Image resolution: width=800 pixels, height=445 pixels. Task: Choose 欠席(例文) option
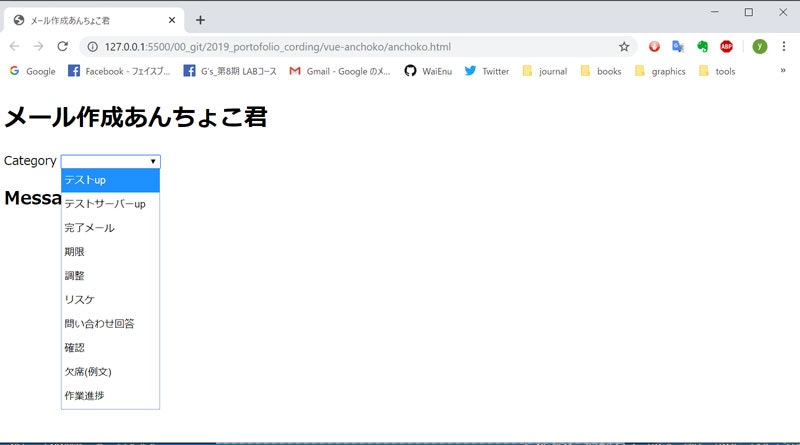pyautogui.click(x=110, y=372)
